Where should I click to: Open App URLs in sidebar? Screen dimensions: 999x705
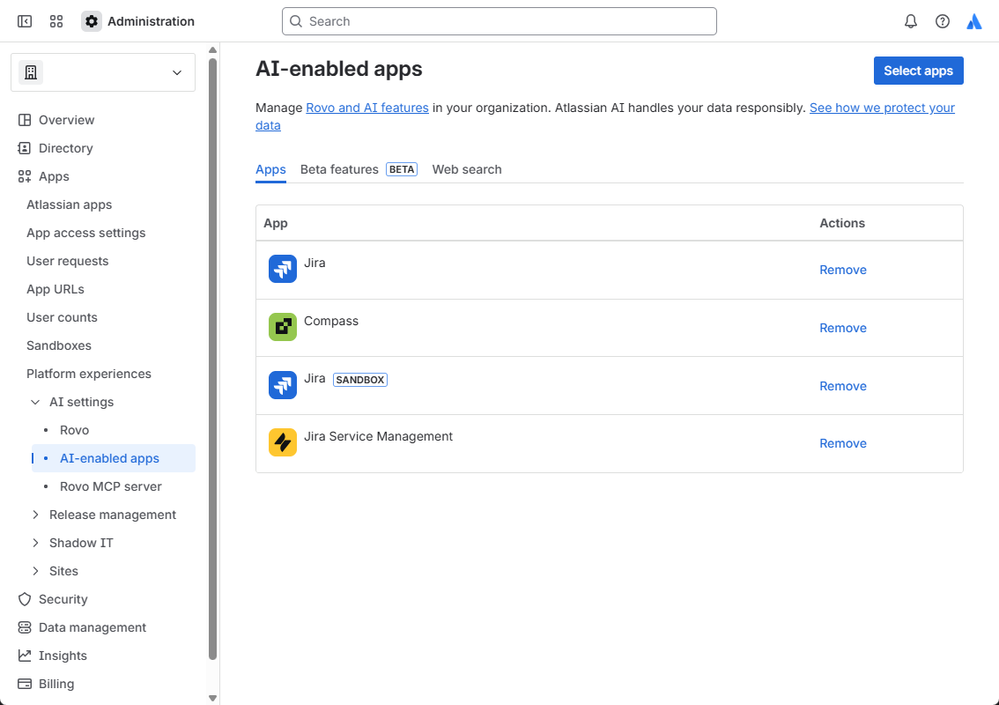coord(55,289)
